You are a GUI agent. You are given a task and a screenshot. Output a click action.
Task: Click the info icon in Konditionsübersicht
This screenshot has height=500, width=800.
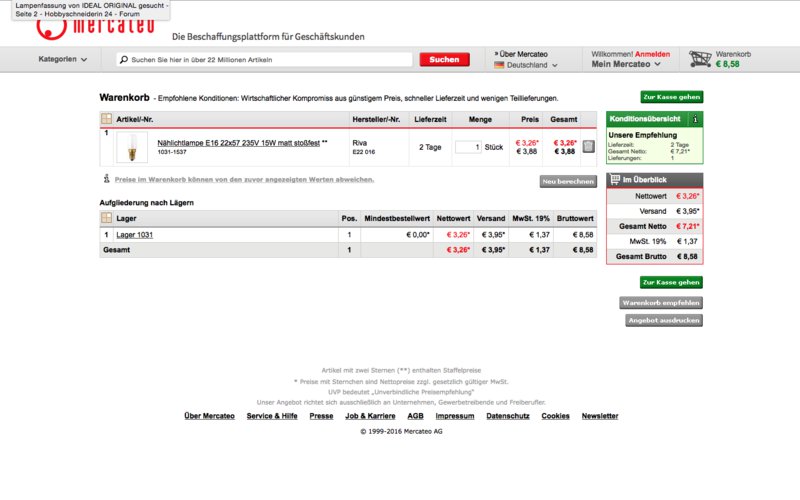tap(695, 119)
